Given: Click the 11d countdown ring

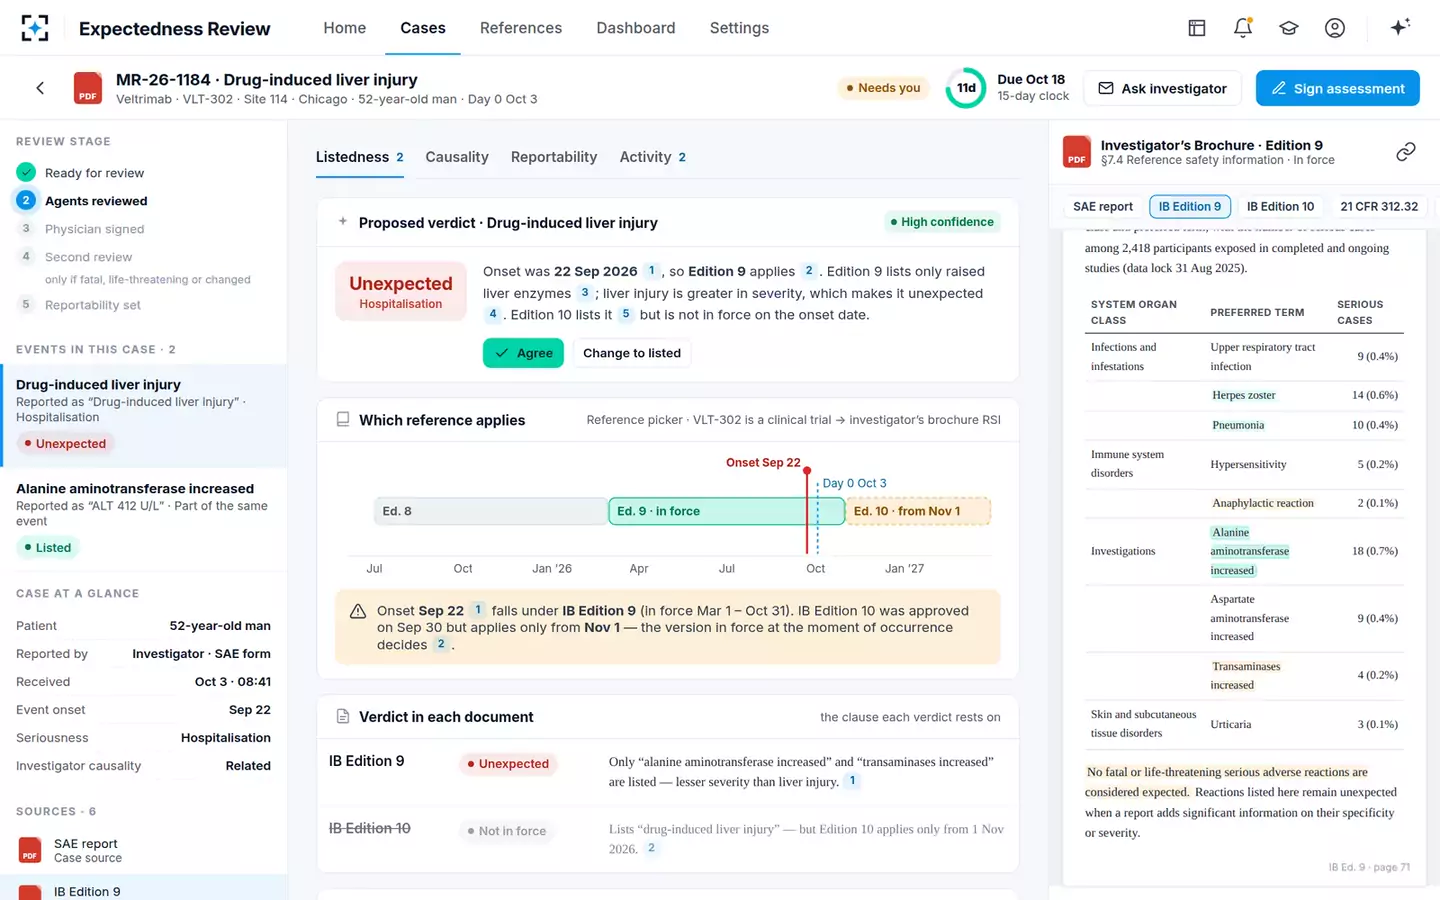Looking at the screenshot, I should 966,88.
